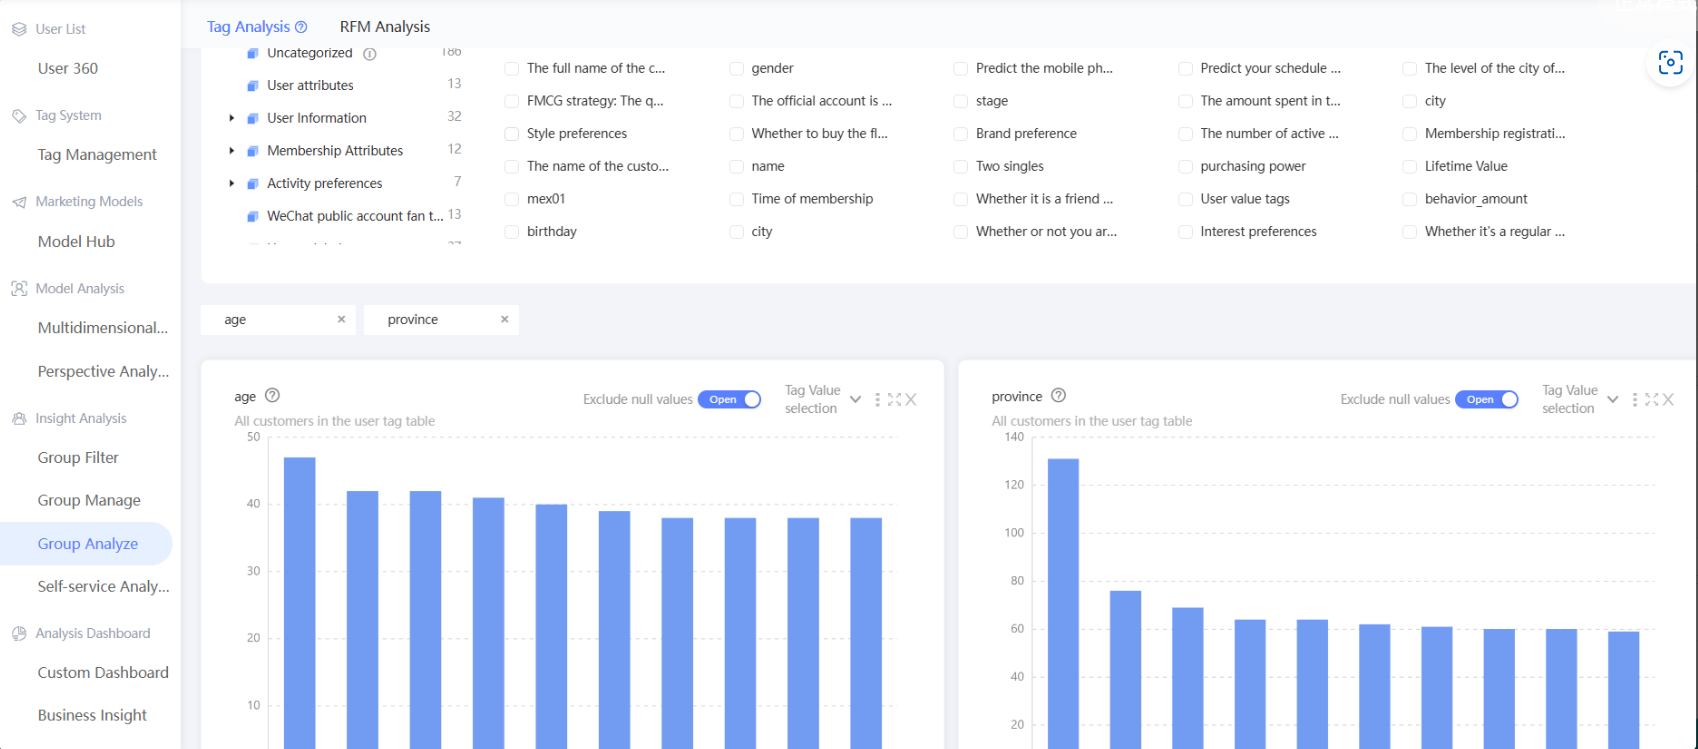Viewport: 1698px width, 749px height.
Task: Tick the Lifetime Value checkbox
Action: coord(1410,167)
